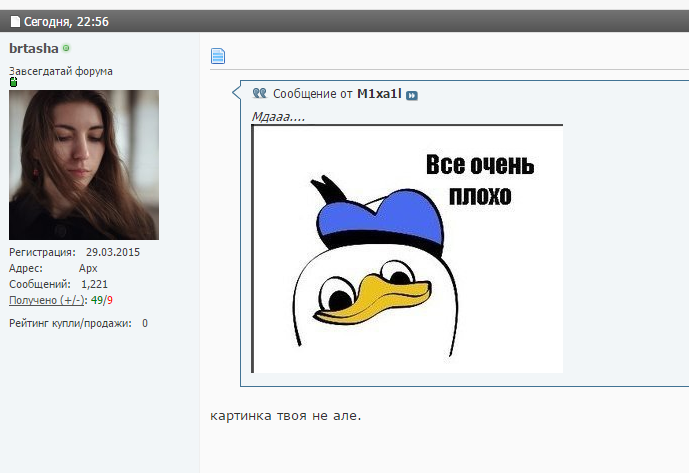Image resolution: width=689 pixels, height=473 pixels.
Task: Click the green online status indicator
Action: point(66,48)
